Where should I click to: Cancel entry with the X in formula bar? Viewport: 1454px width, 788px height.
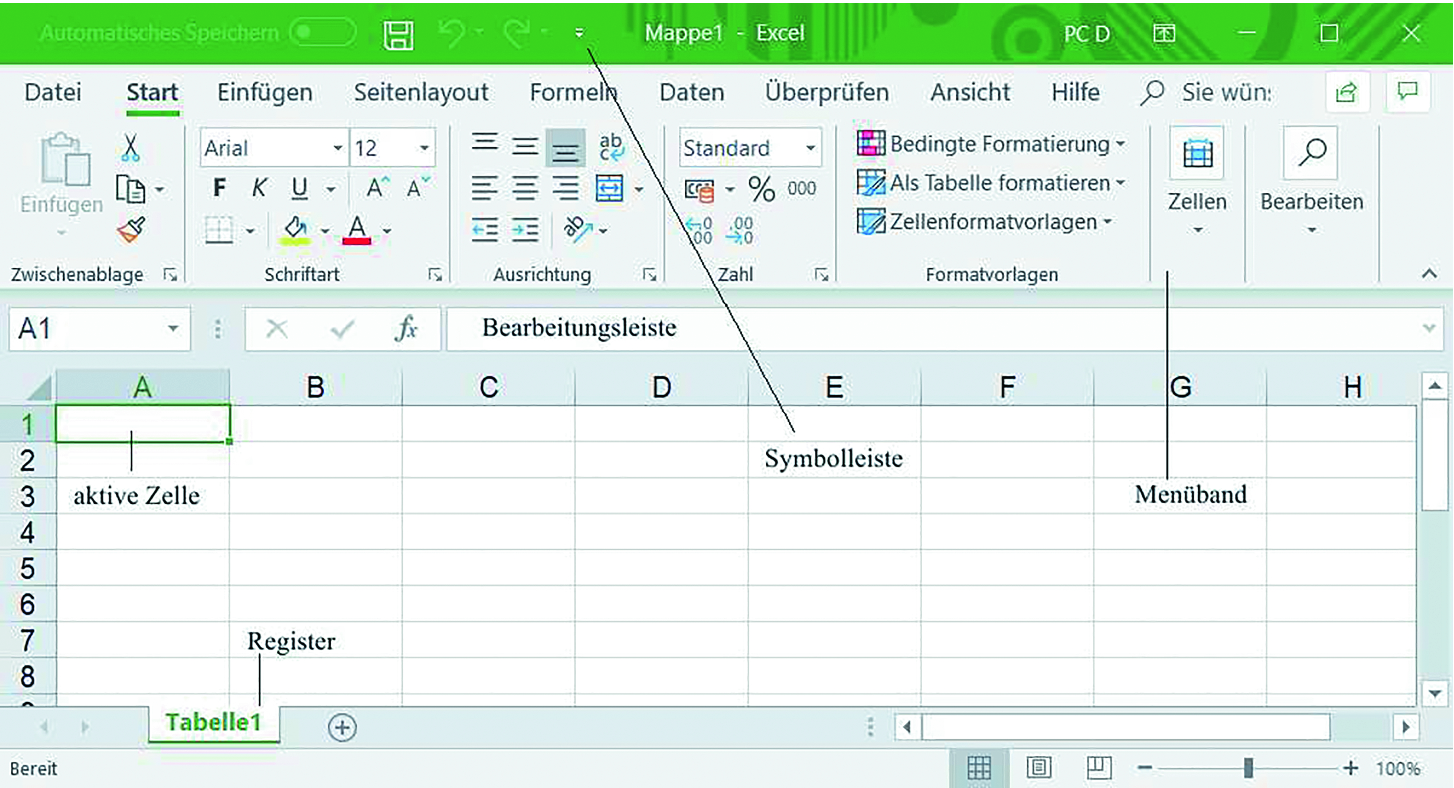click(x=277, y=329)
